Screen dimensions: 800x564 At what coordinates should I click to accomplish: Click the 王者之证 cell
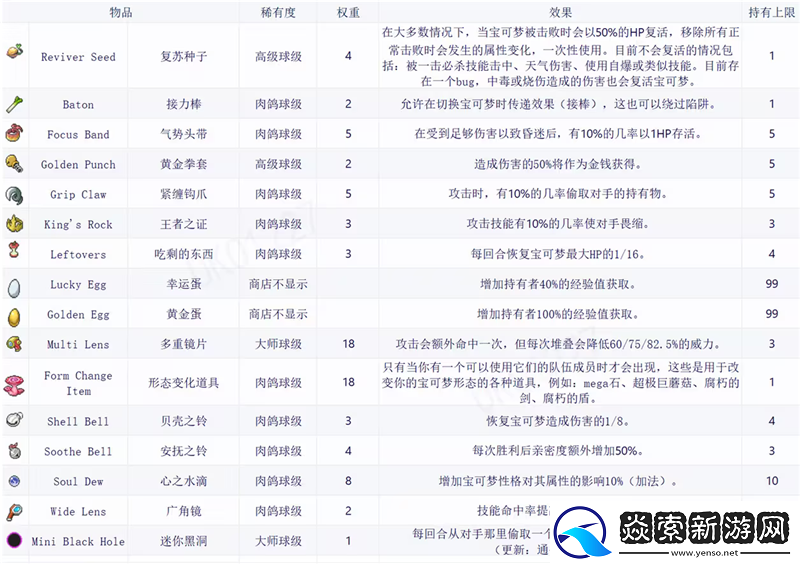tap(184, 224)
